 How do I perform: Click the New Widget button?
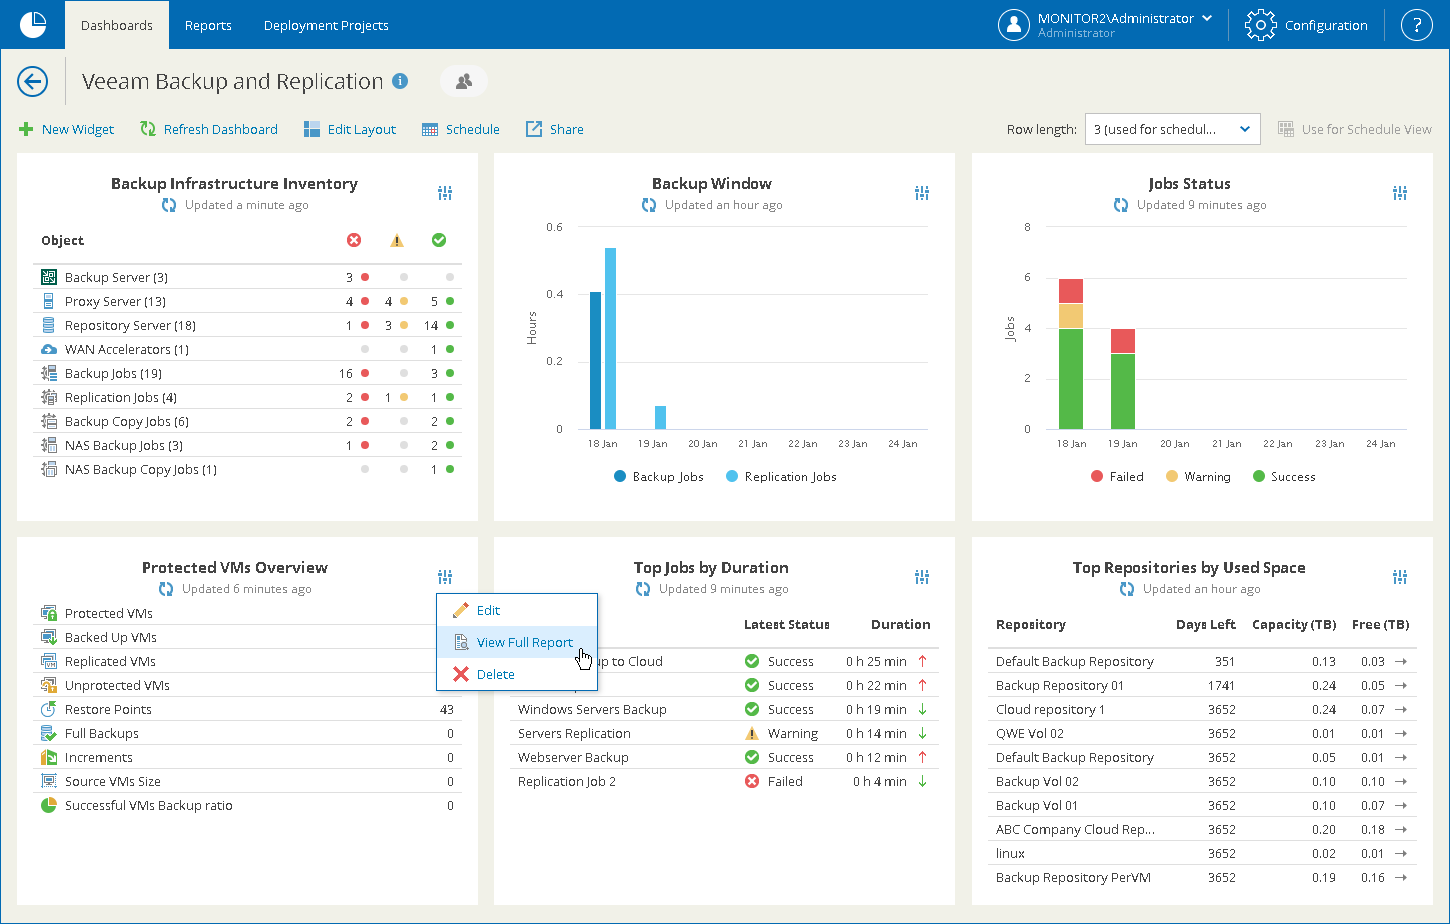pos(67,129)
